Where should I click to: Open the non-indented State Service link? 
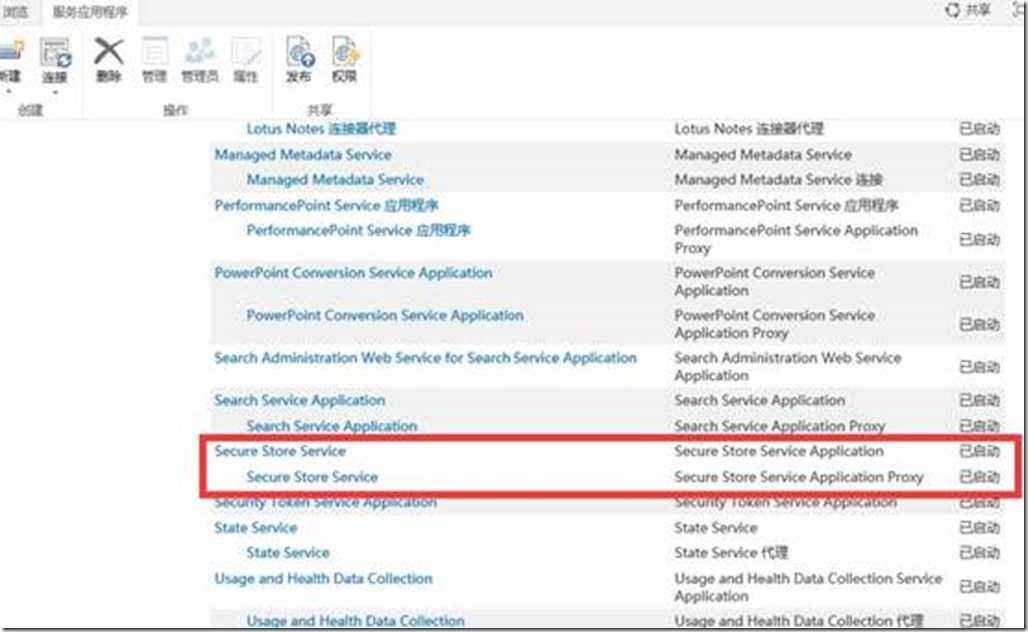tap(256, 528)
